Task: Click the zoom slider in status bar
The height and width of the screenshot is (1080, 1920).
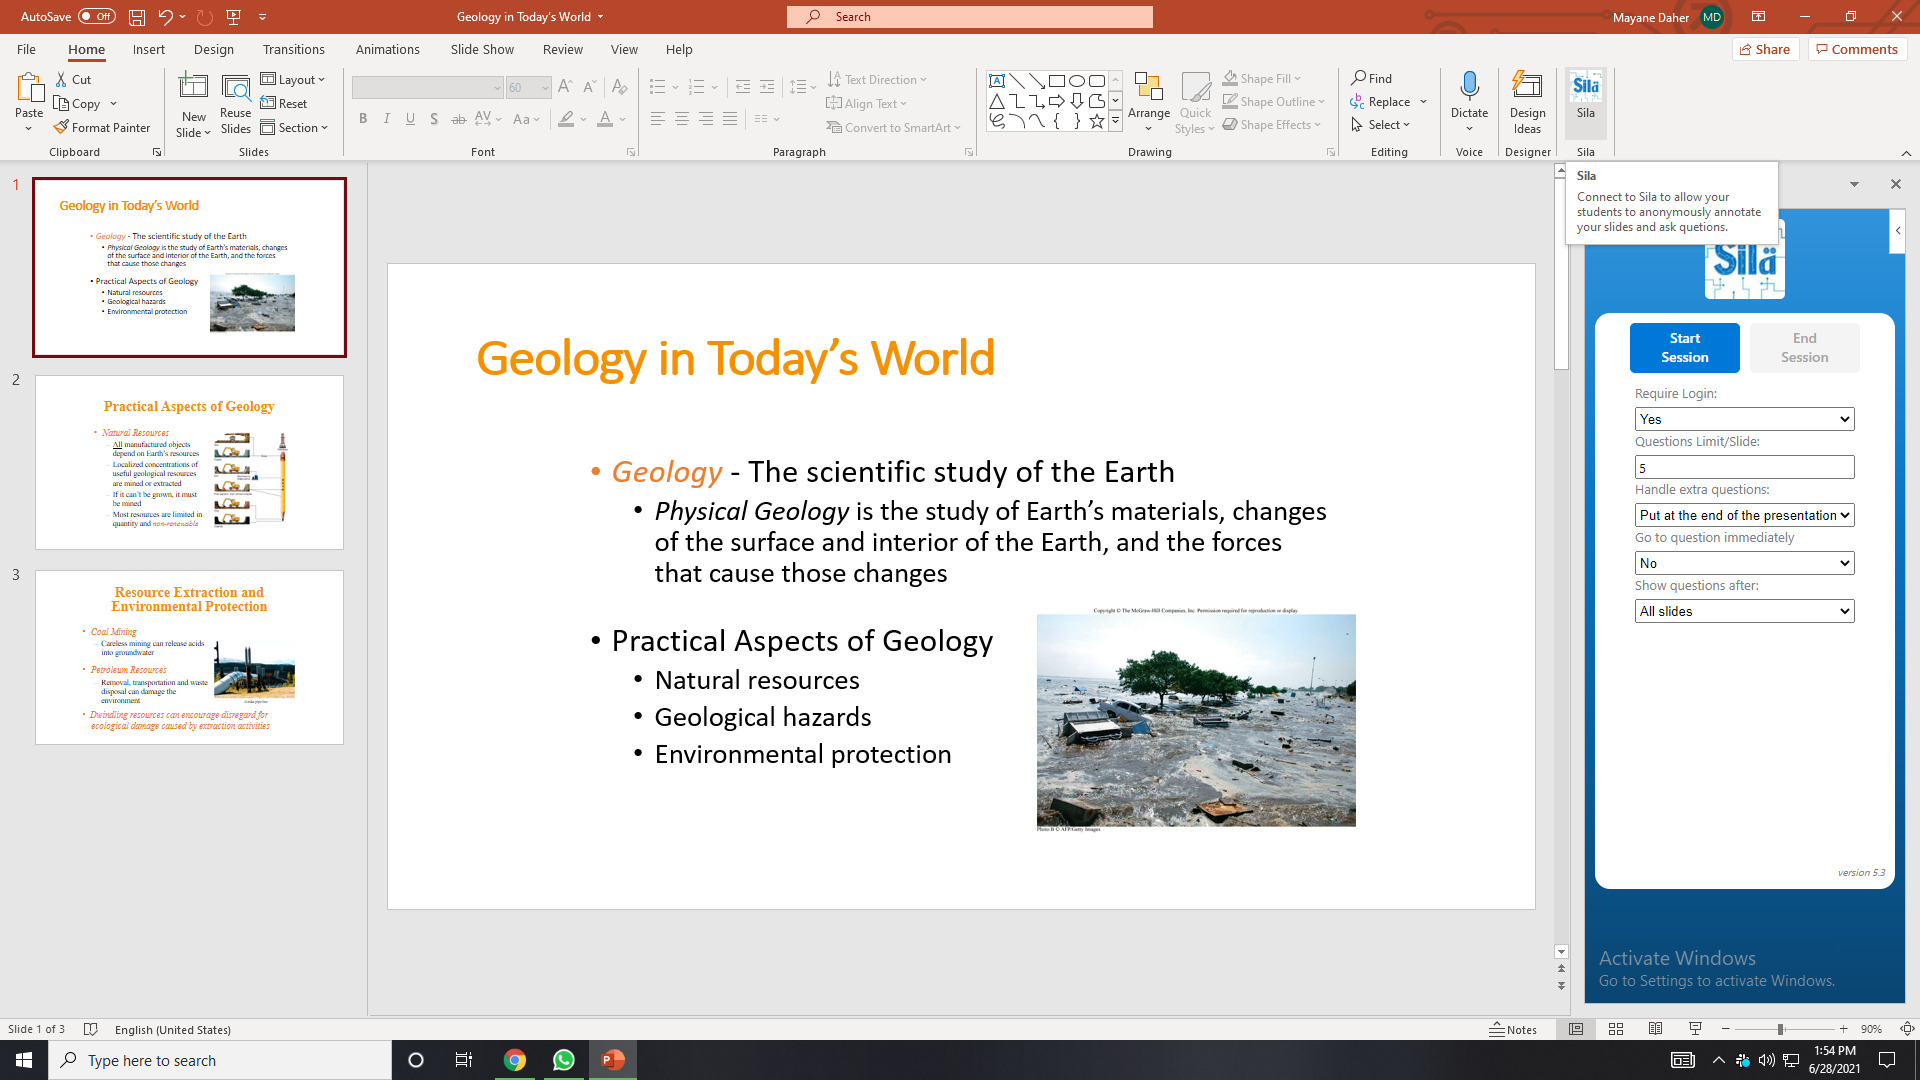Action: pos(1780,1029)
